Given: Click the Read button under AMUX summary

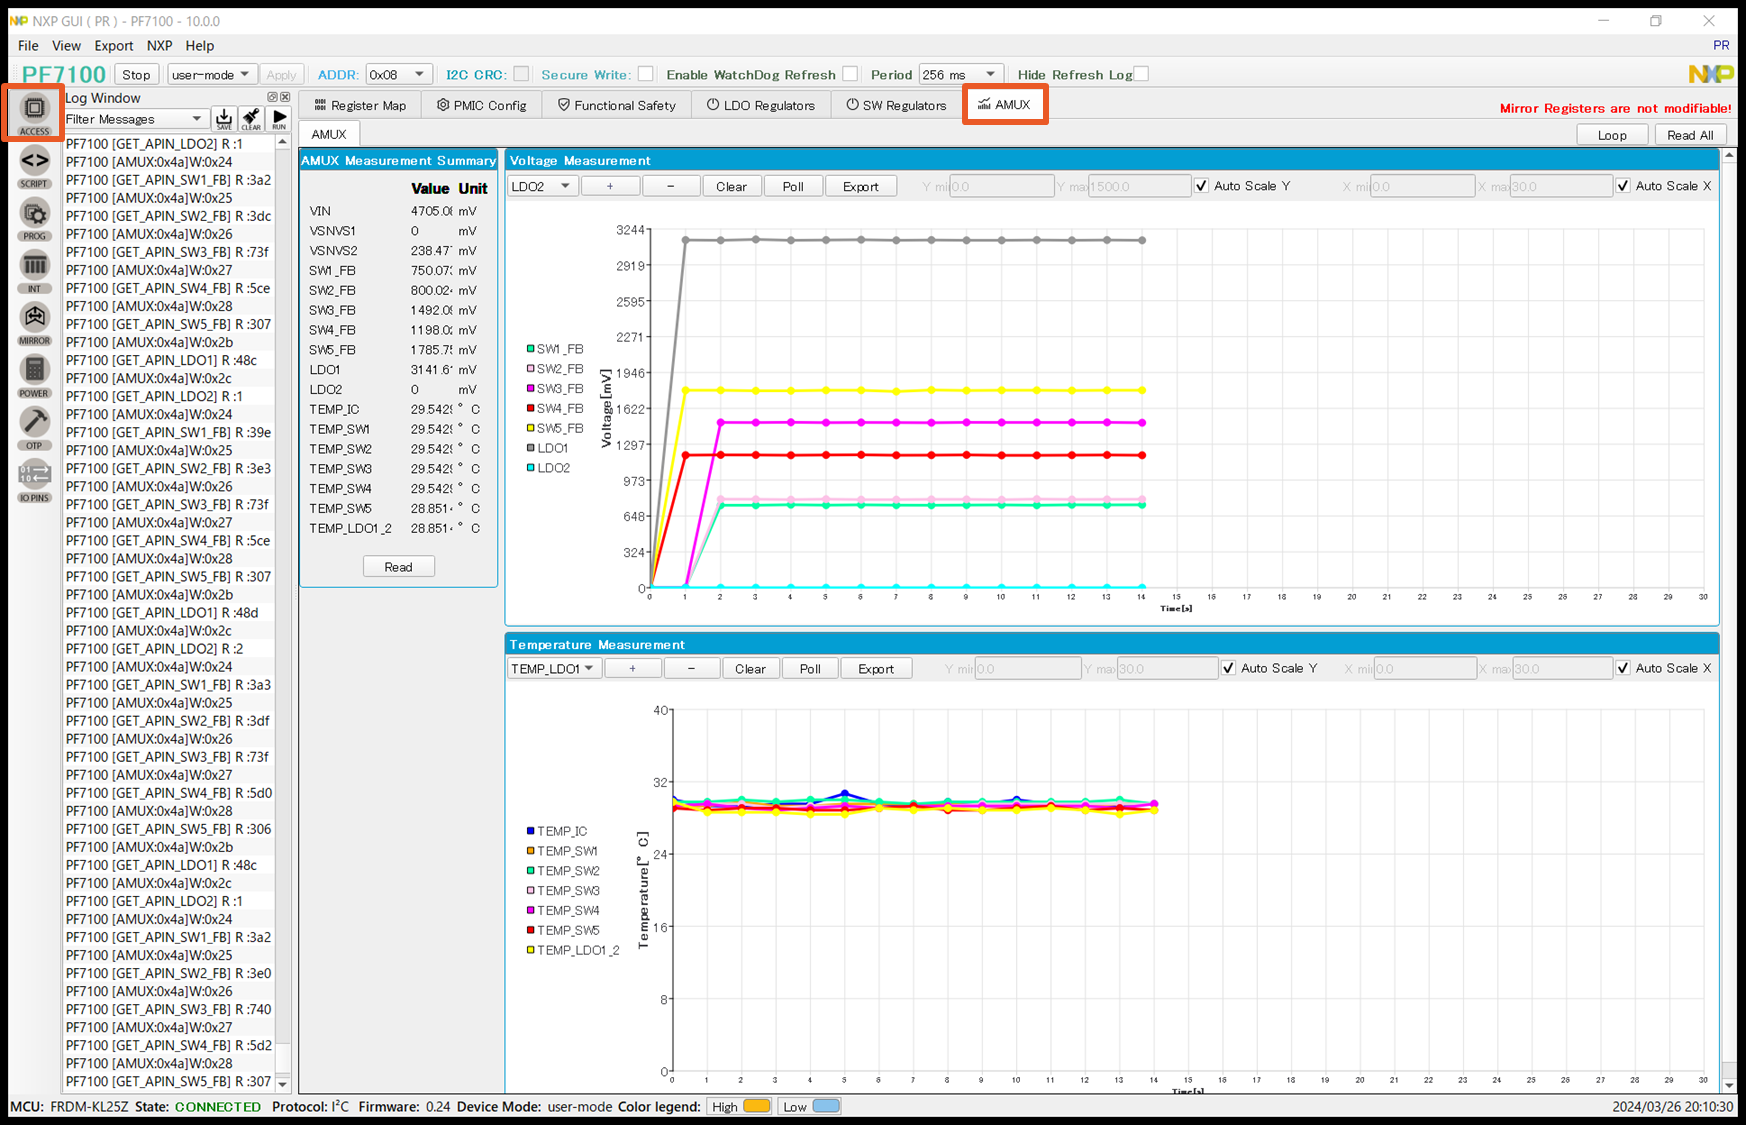Looking at the screenshot, I should tap(398, 567).
